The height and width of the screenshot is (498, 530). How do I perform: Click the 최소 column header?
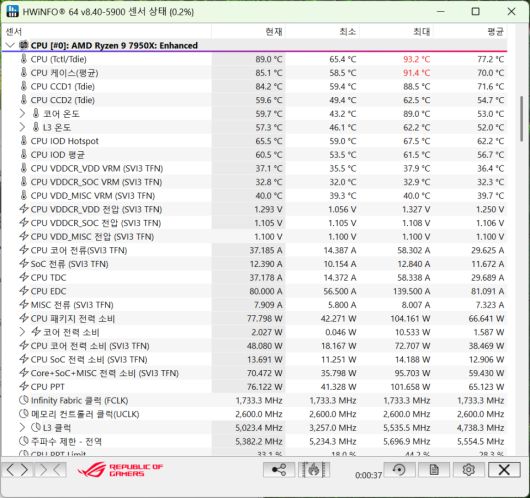[322, 32]
